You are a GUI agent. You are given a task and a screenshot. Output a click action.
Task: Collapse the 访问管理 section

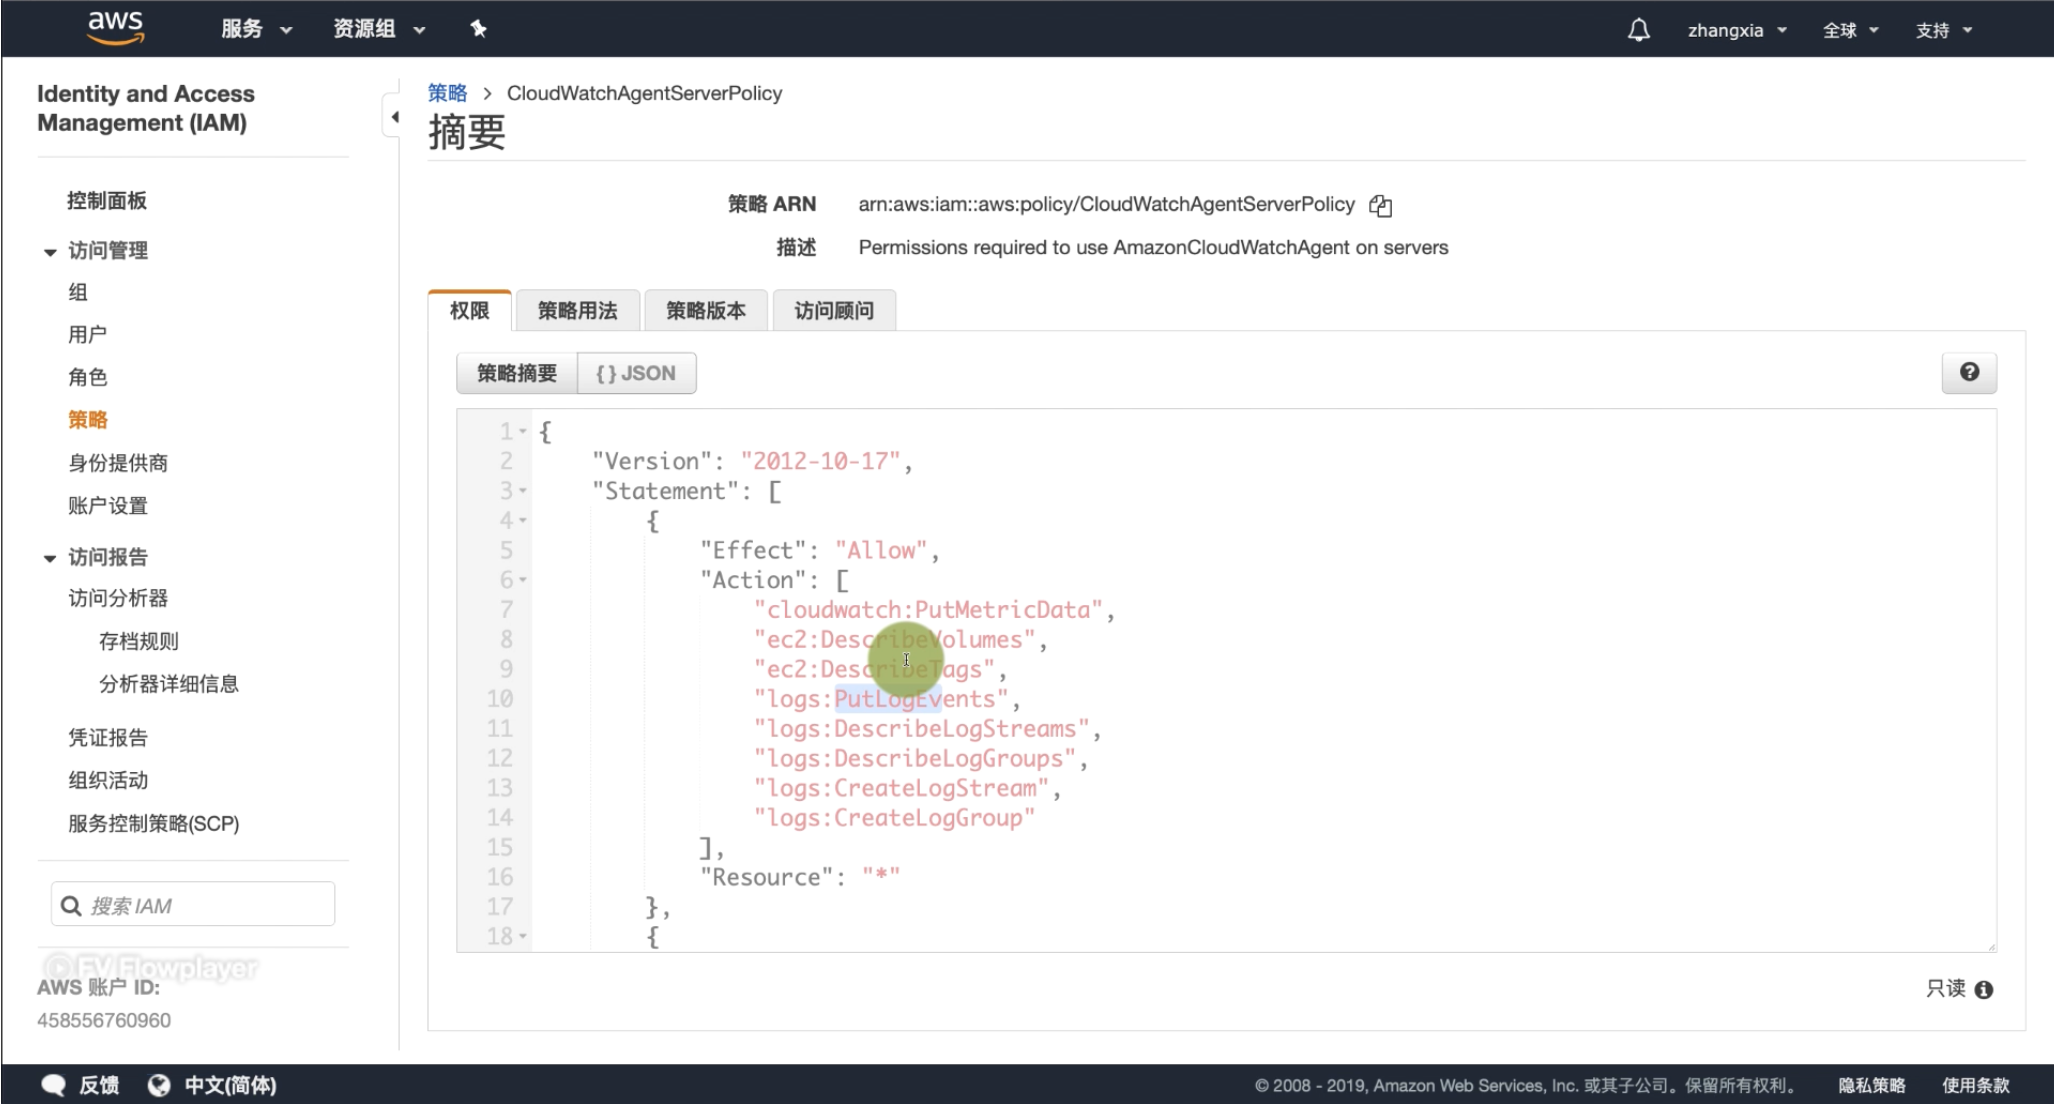click(50, 252)
